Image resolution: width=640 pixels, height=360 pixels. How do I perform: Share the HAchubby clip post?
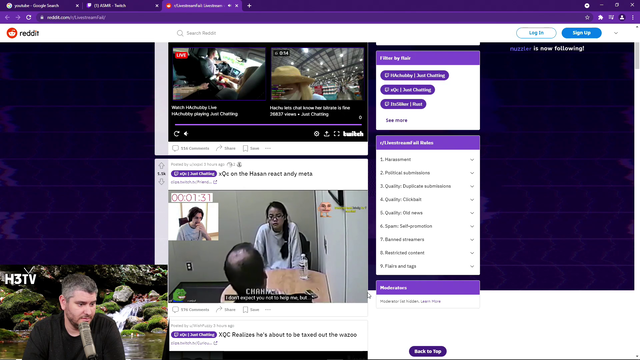(226, 148)
